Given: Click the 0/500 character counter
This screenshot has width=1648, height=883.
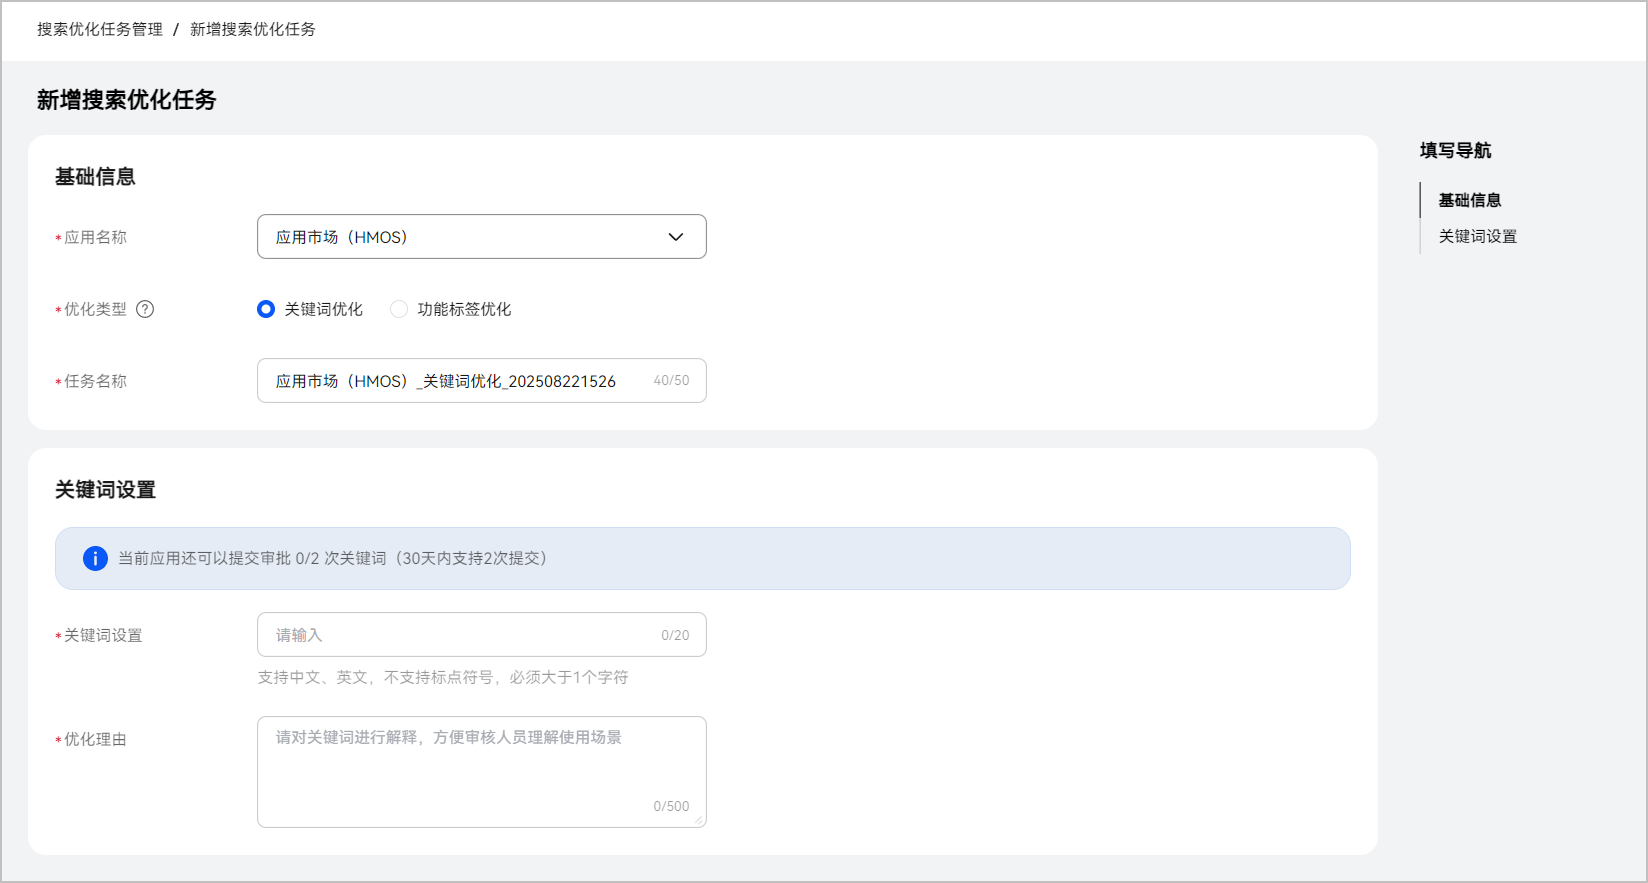Looking at the screenshot, I should tap(671, 806).
